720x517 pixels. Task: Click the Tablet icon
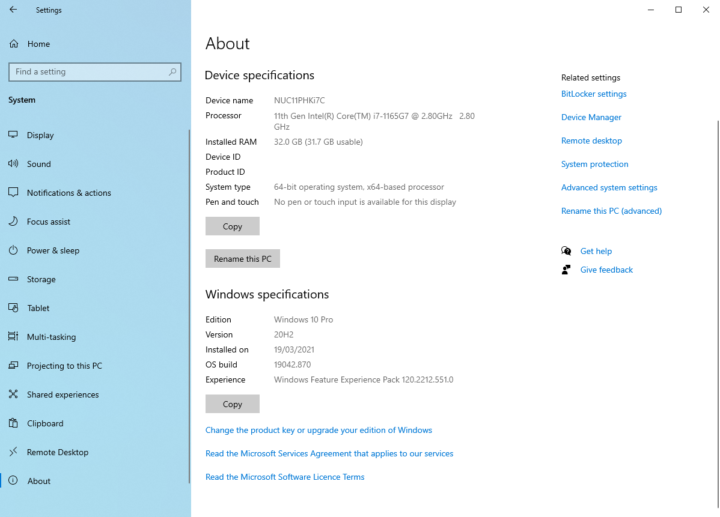[13, 308]
